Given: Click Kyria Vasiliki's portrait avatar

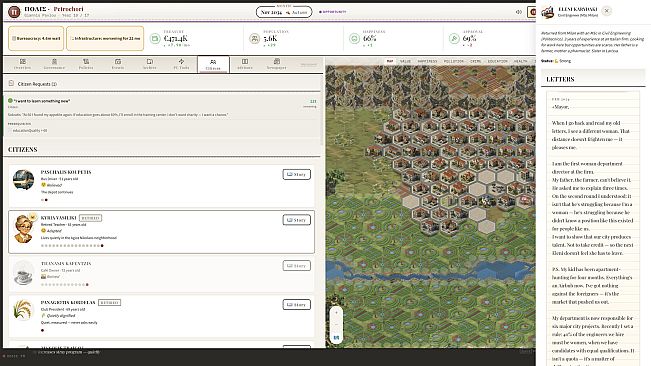Looking at the screenshot, I should click(x=24, y=228).
